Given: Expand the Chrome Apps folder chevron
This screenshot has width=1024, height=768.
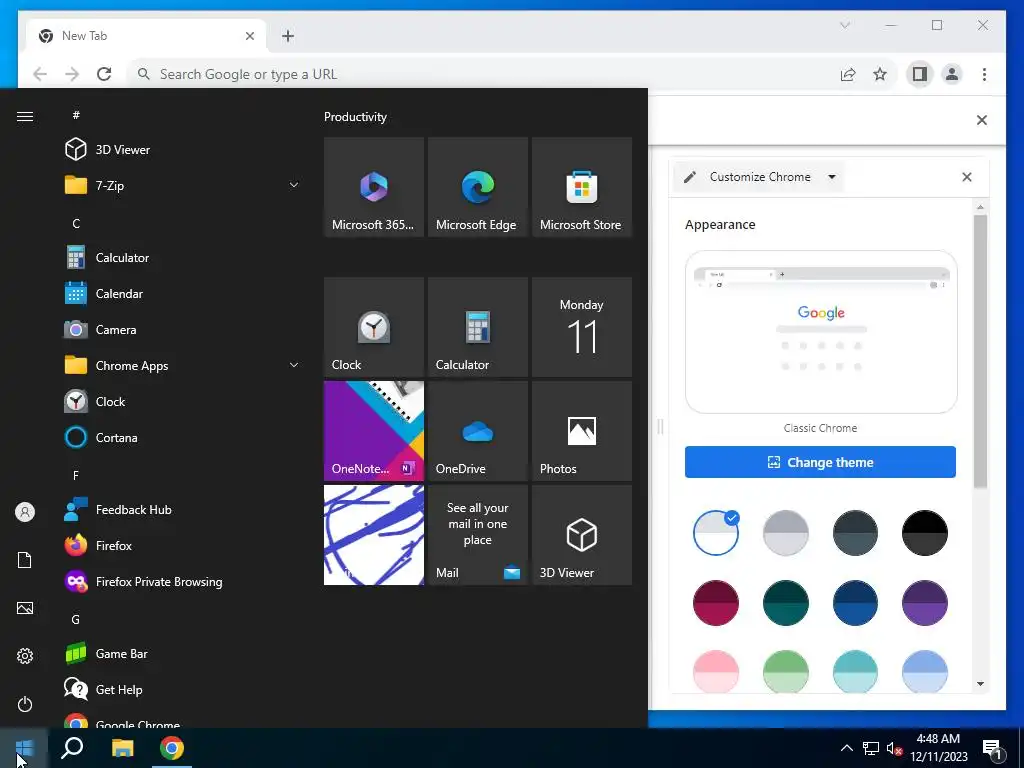Looking at the screenshot, I should point(294,365).
